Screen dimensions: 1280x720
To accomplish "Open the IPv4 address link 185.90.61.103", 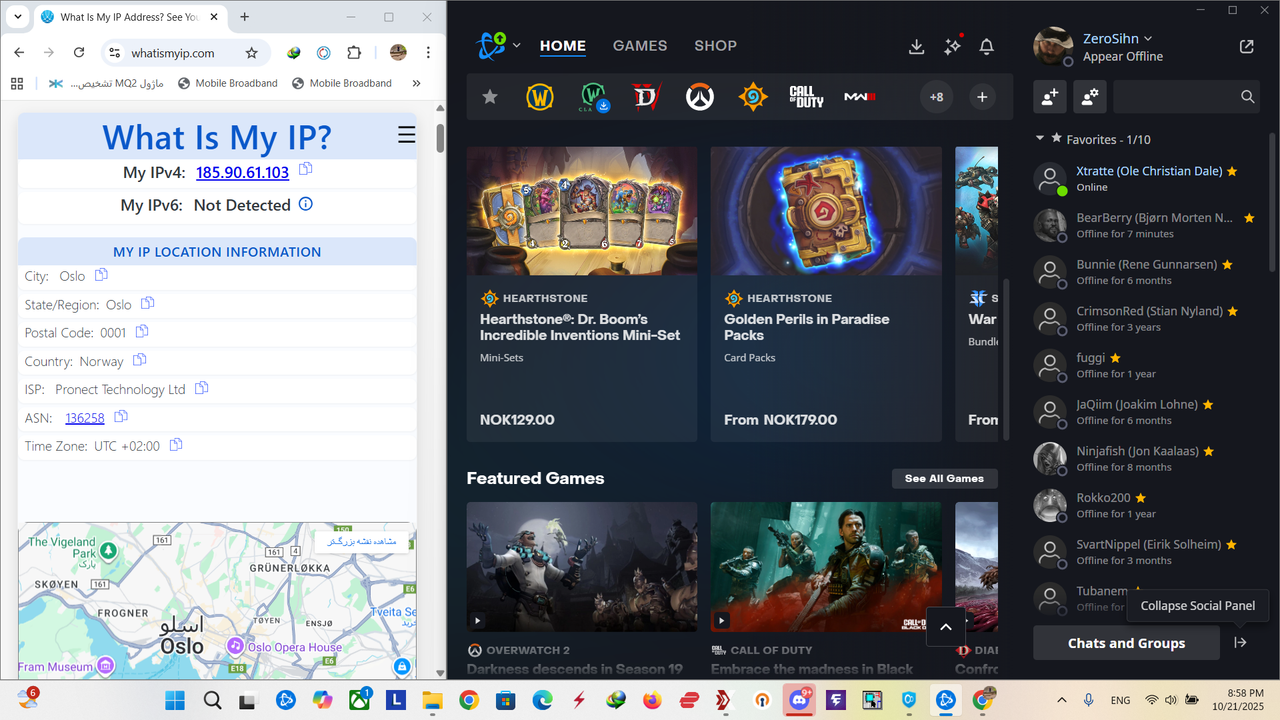I will (x=242, y=172).
